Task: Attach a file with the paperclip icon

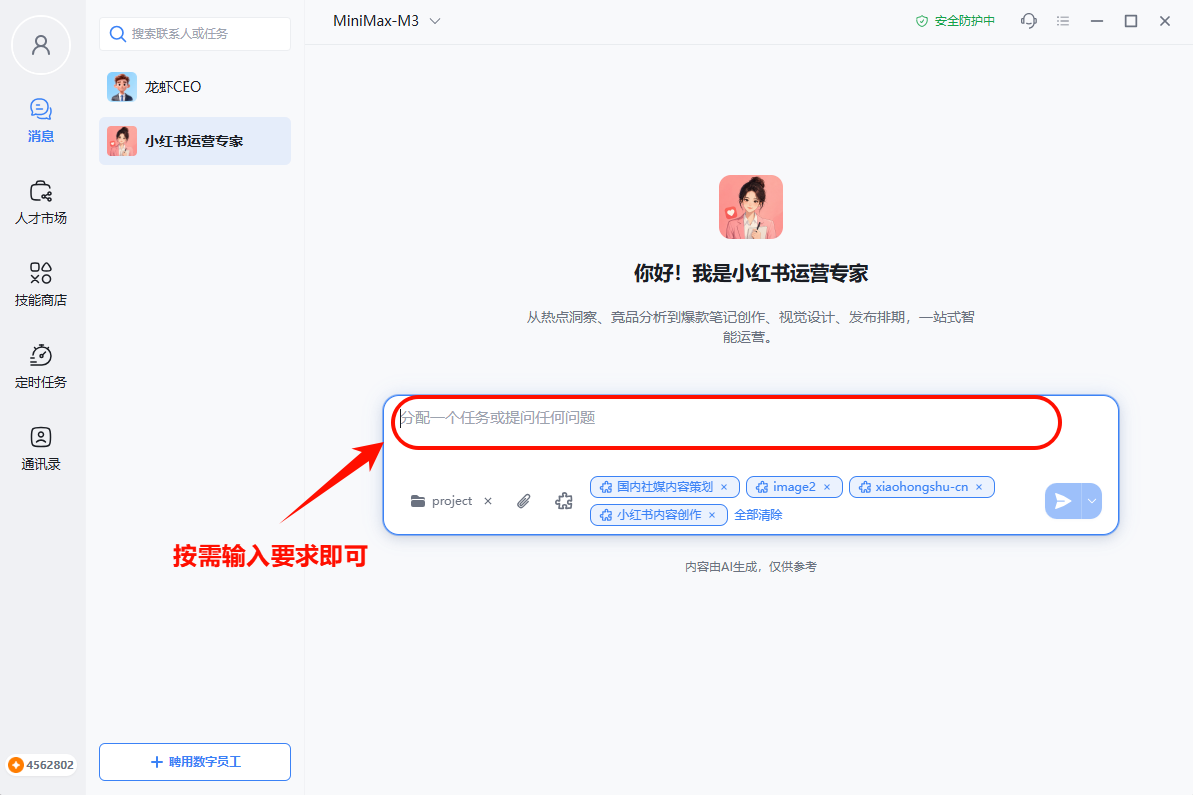Action: click(523, 501)
